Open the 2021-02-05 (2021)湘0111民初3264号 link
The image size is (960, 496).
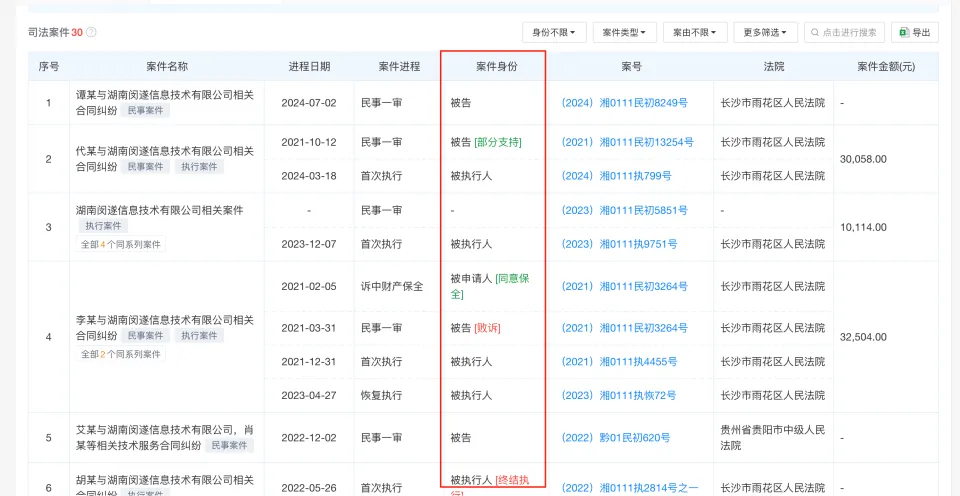624,286
